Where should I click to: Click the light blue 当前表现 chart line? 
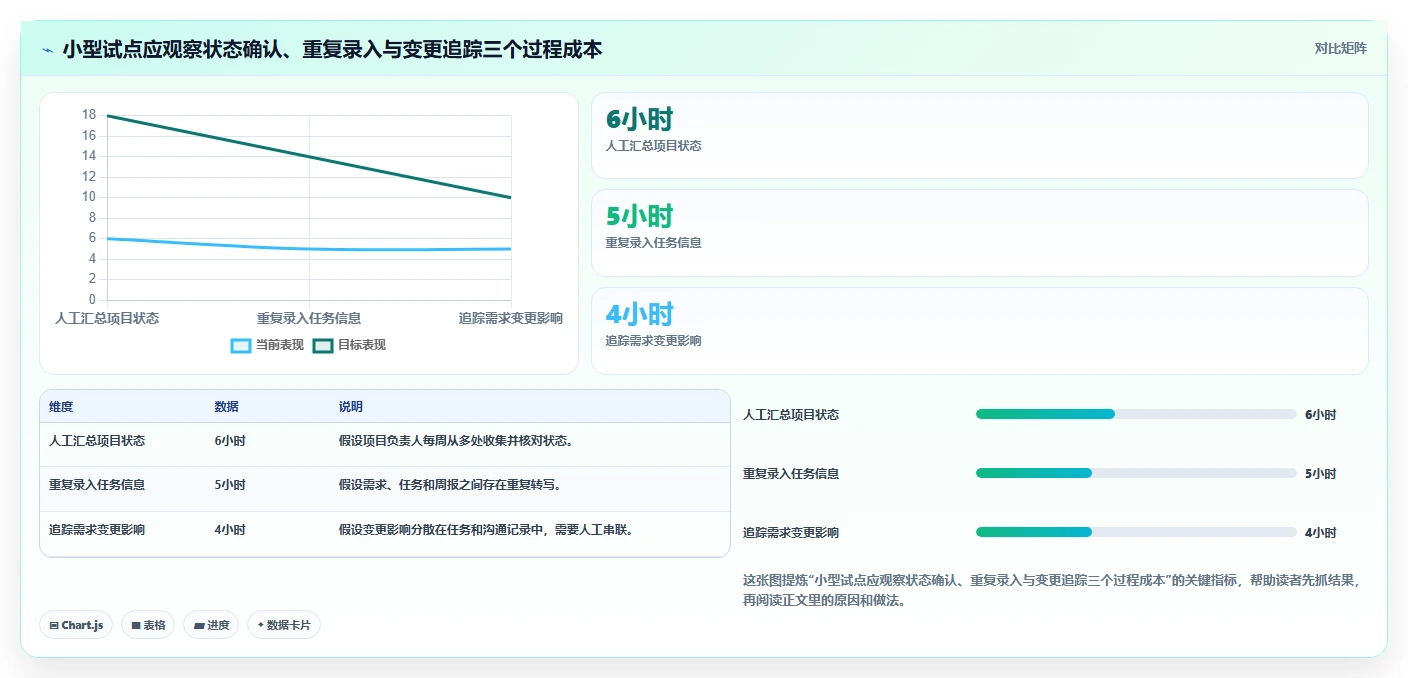click(309, 249)
